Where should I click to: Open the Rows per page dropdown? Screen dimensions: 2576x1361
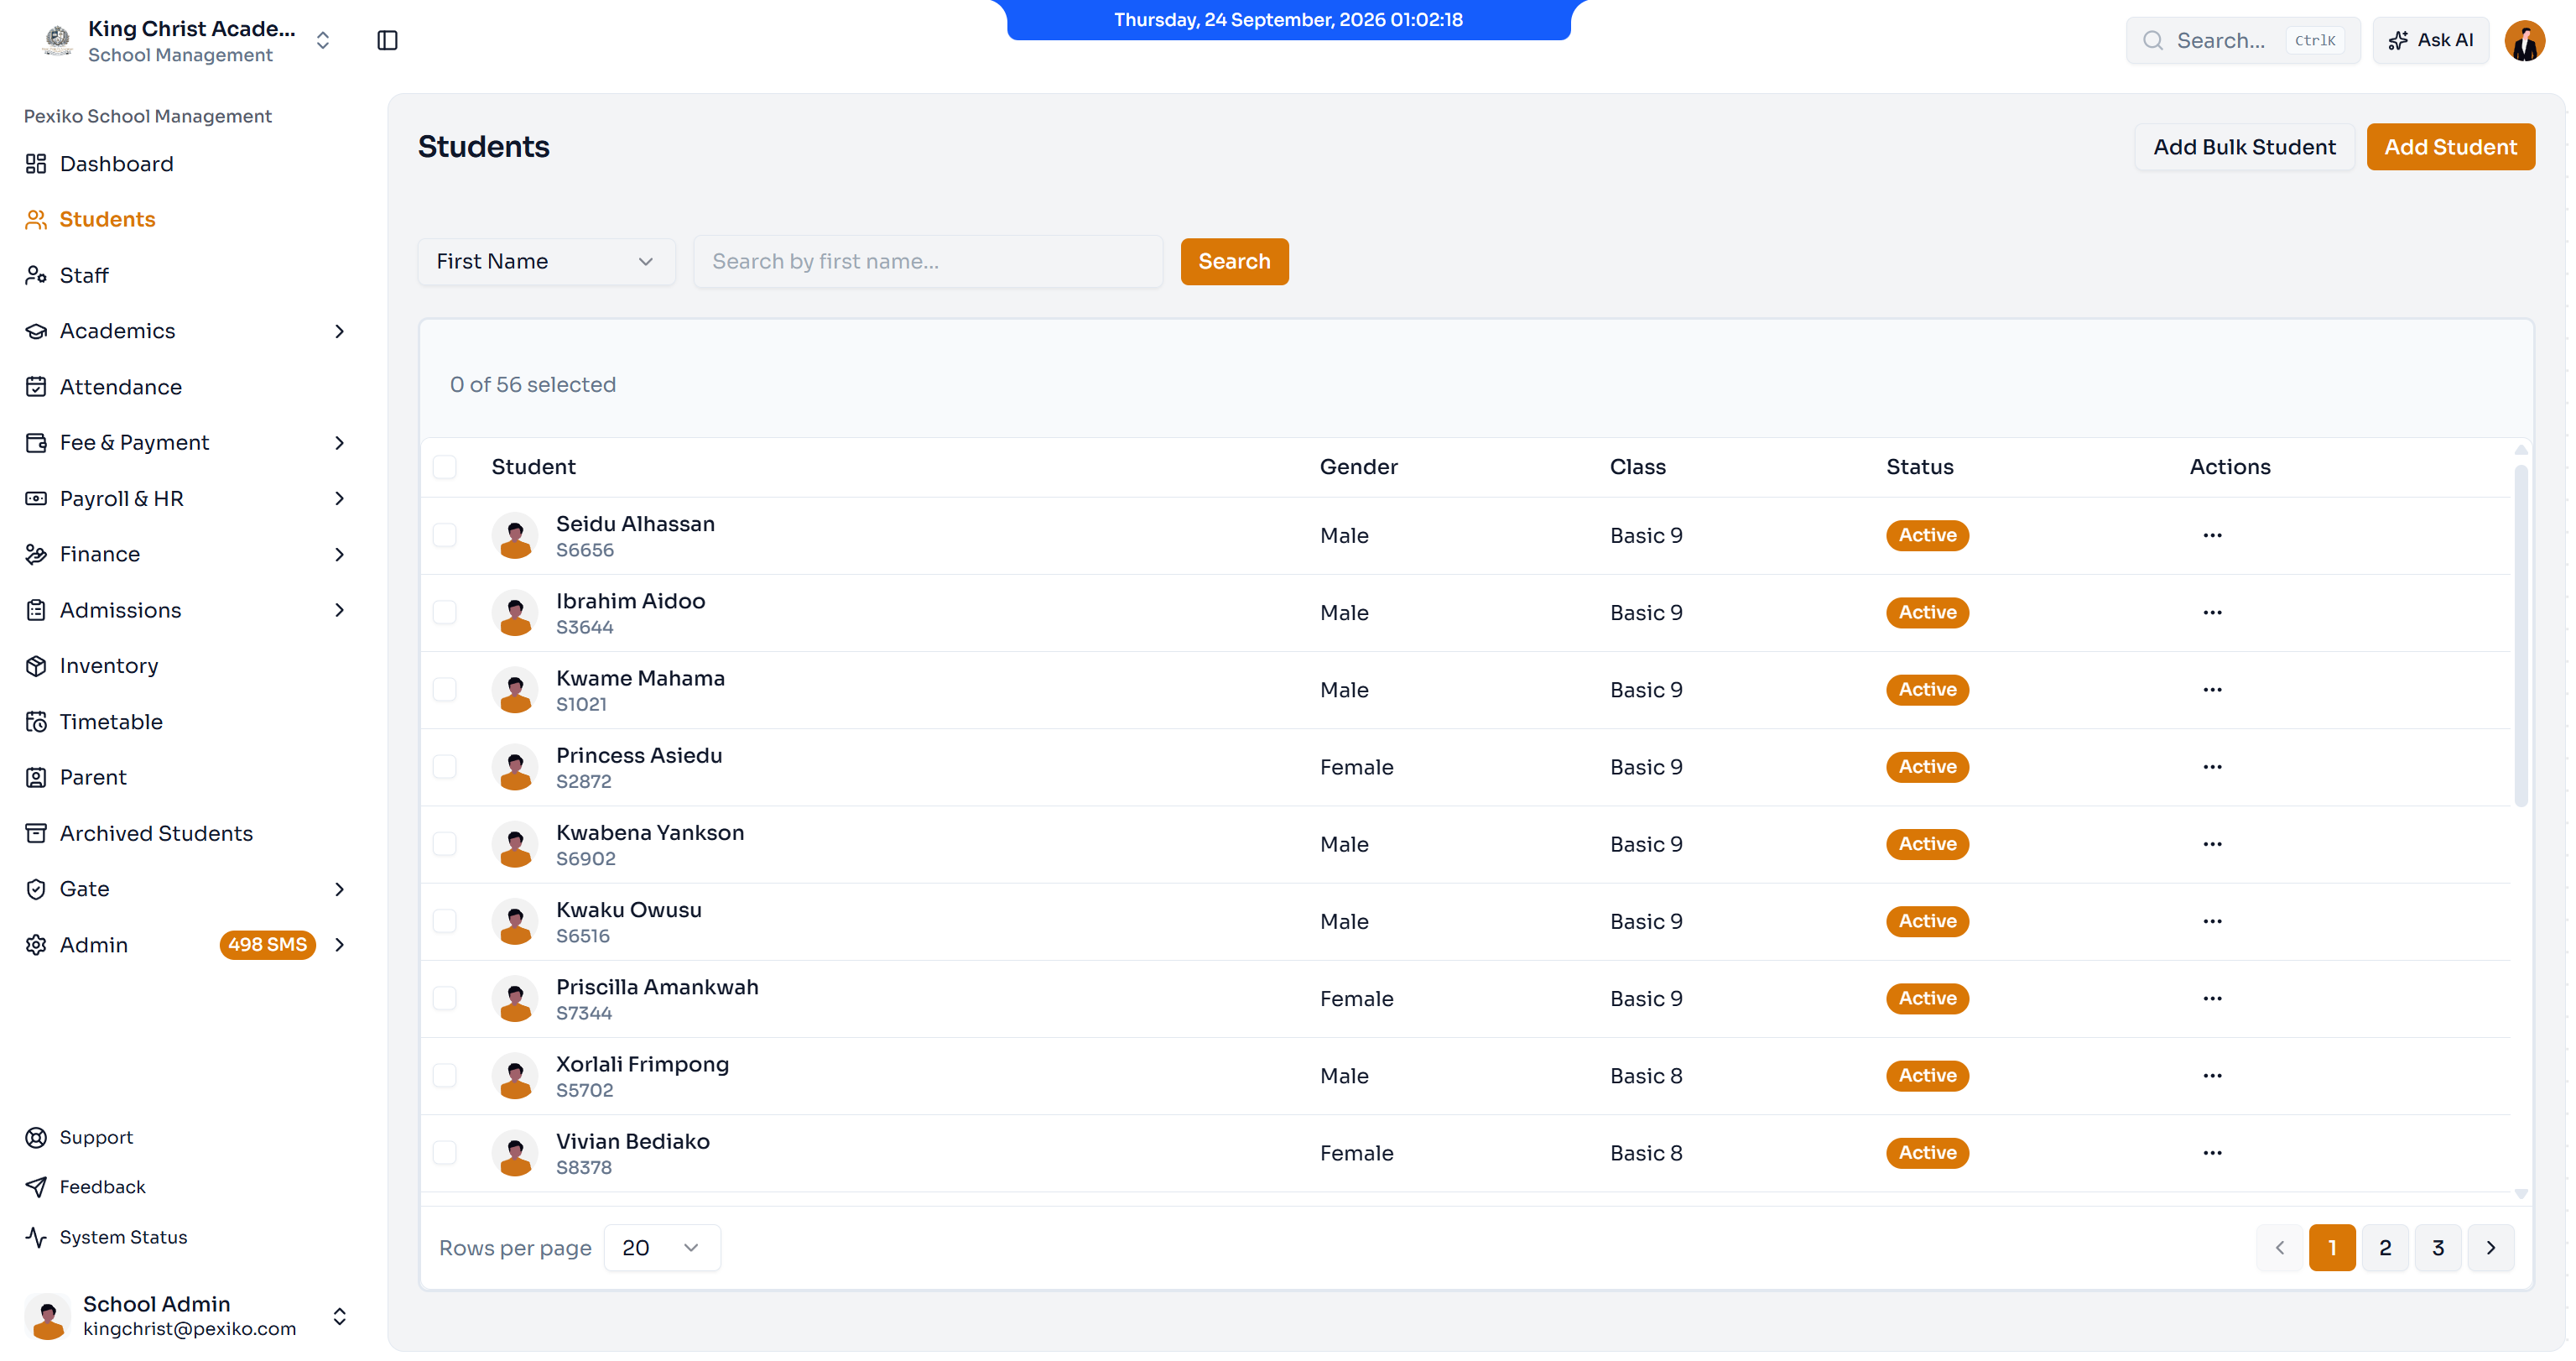click(662, 1247)
